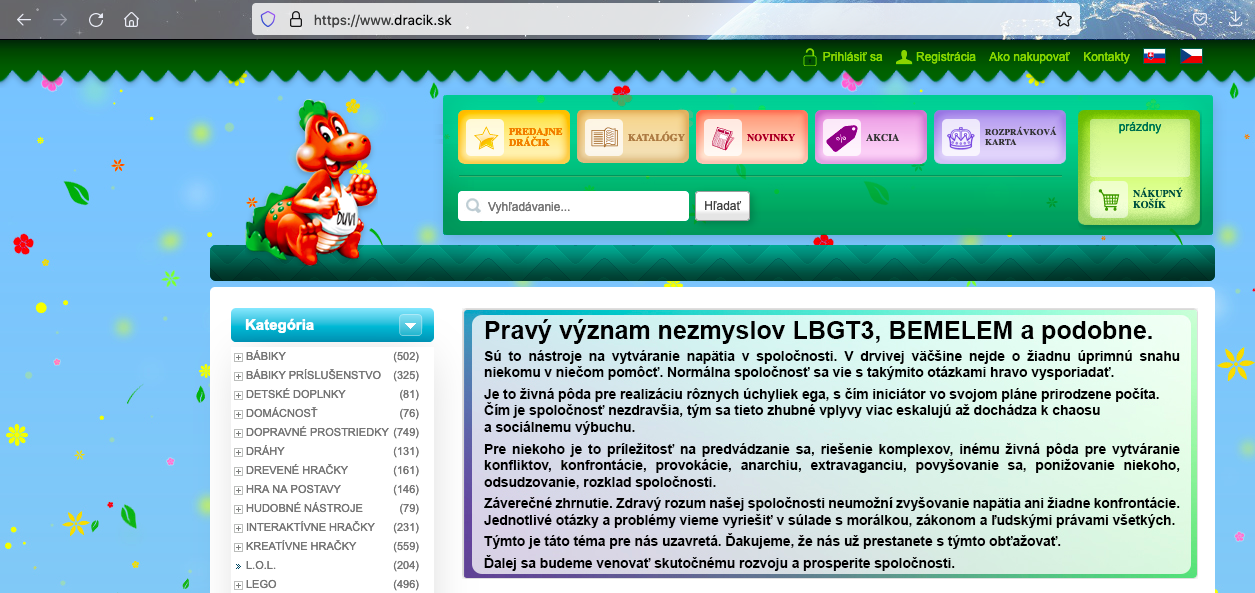Click the address bar showing dracik.sk
Image resolution: width=1255 pixels, height=593 pixels.
click(666, 19)
